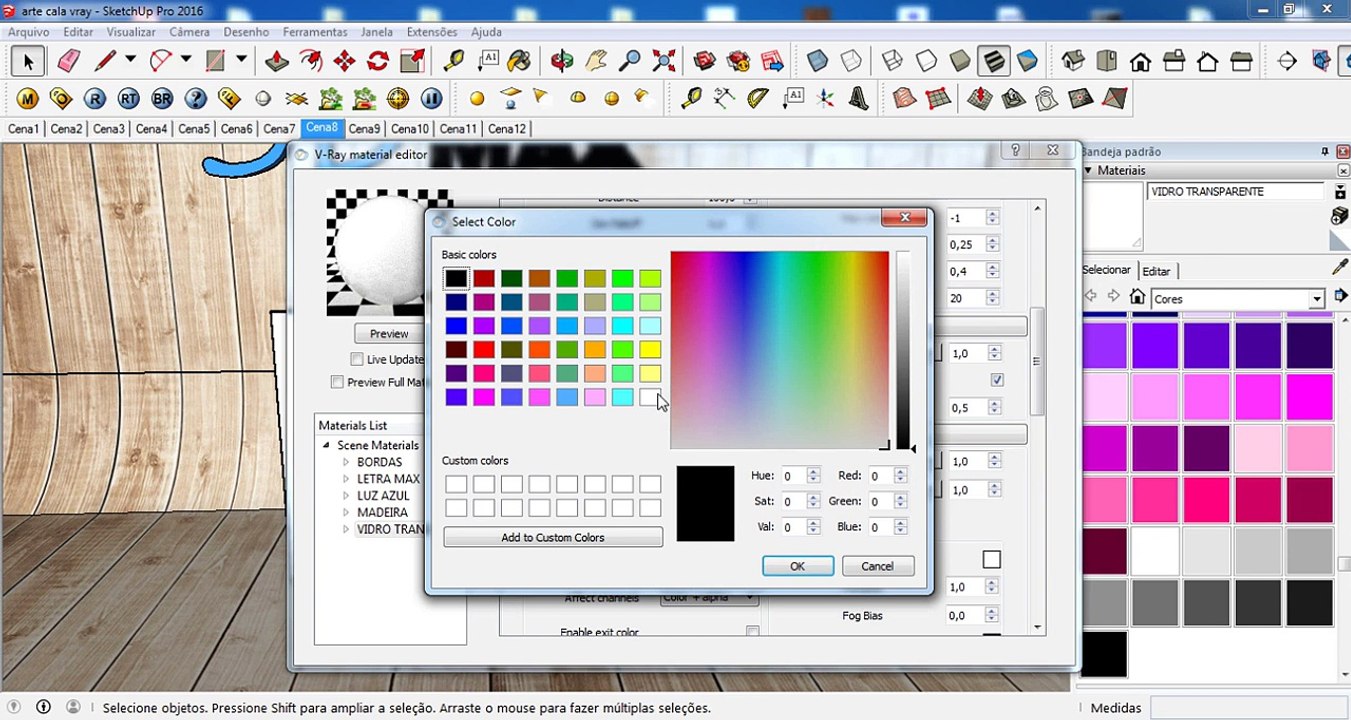Screen dimensions: 1351x720
Task: Toggle Enable exit color checkbox
Action: click(x=752, y=632)
